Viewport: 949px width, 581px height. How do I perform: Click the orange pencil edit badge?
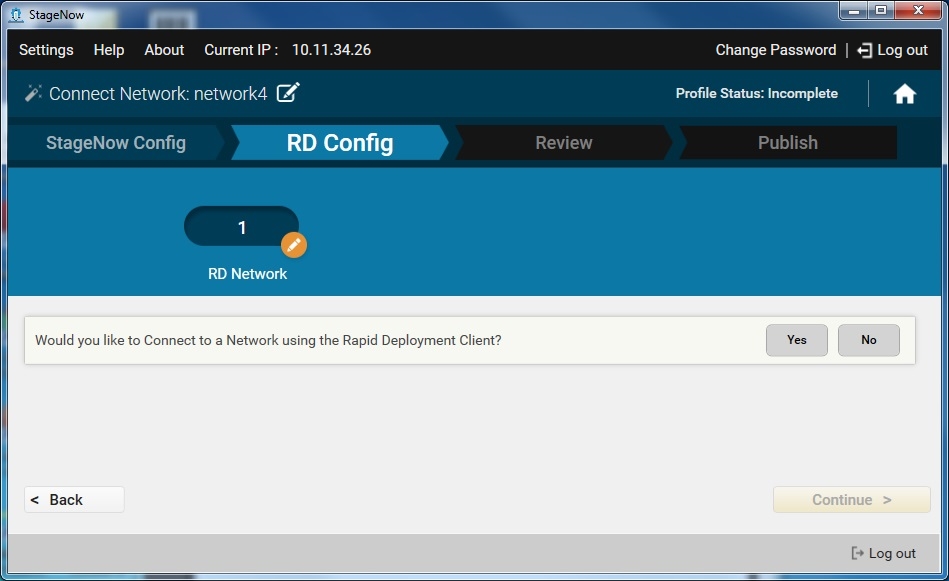tap(293, 245)
